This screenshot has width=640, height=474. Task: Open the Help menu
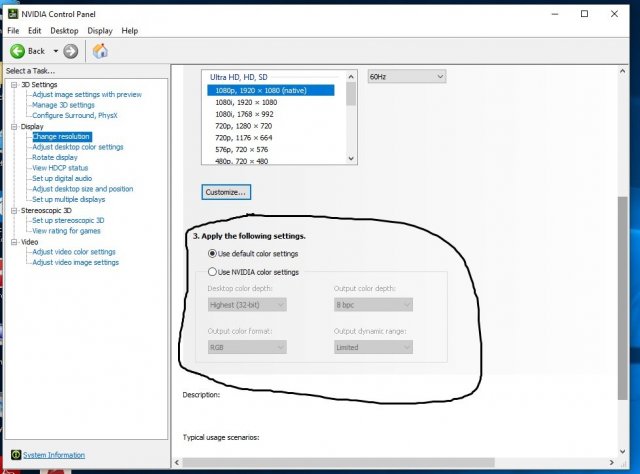[130, 30]
